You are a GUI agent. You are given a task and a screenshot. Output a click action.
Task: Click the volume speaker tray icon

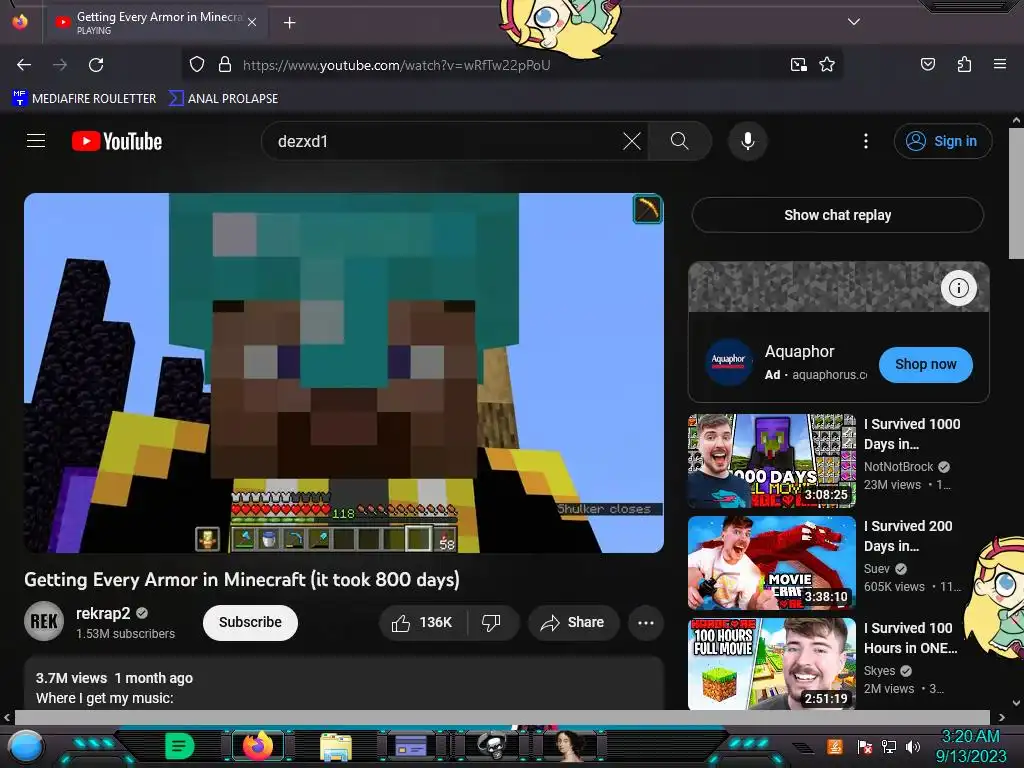[x=913, y=747]
